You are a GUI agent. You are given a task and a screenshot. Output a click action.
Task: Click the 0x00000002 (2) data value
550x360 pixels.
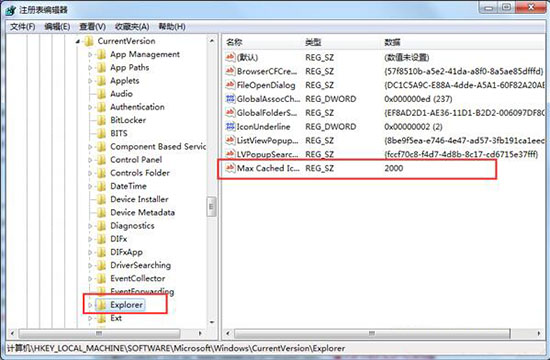coord(413,127)
